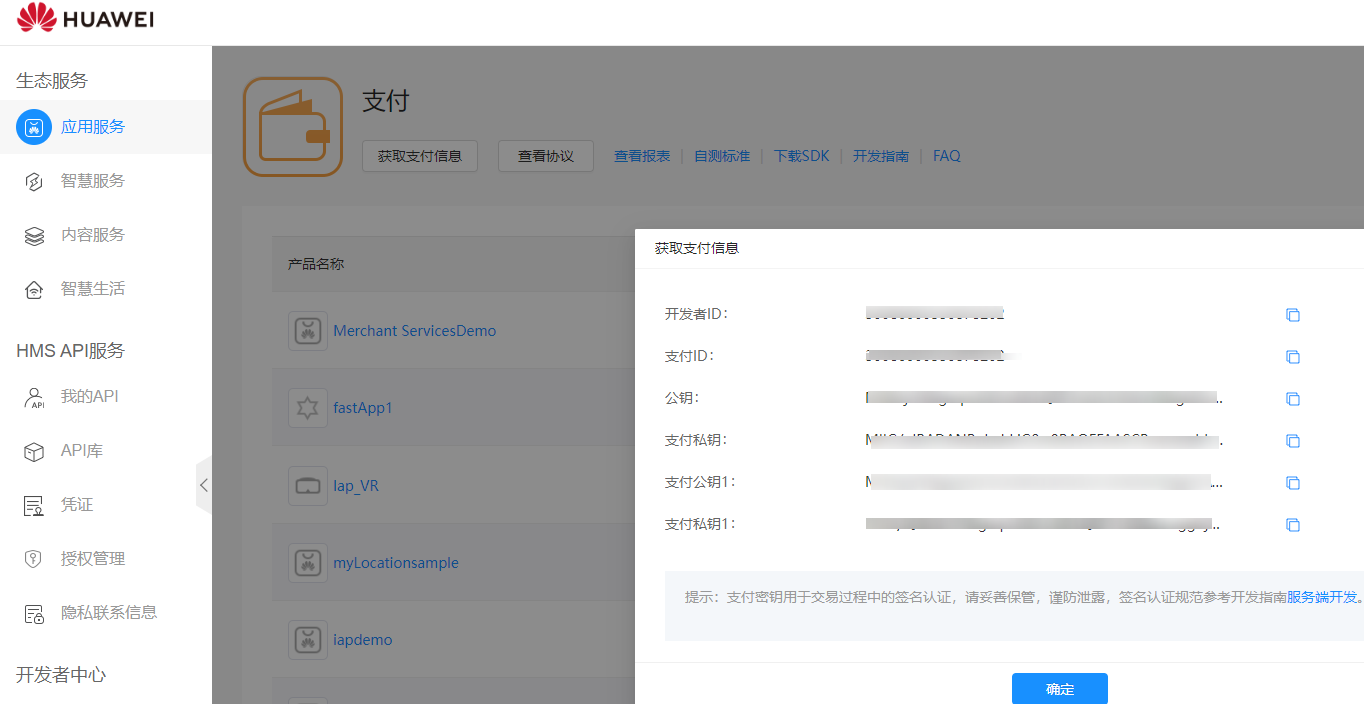The image size is (1364, 704).
Task: Click the 获取支付信息 dialog title
Action: click(x=697, y=248)
